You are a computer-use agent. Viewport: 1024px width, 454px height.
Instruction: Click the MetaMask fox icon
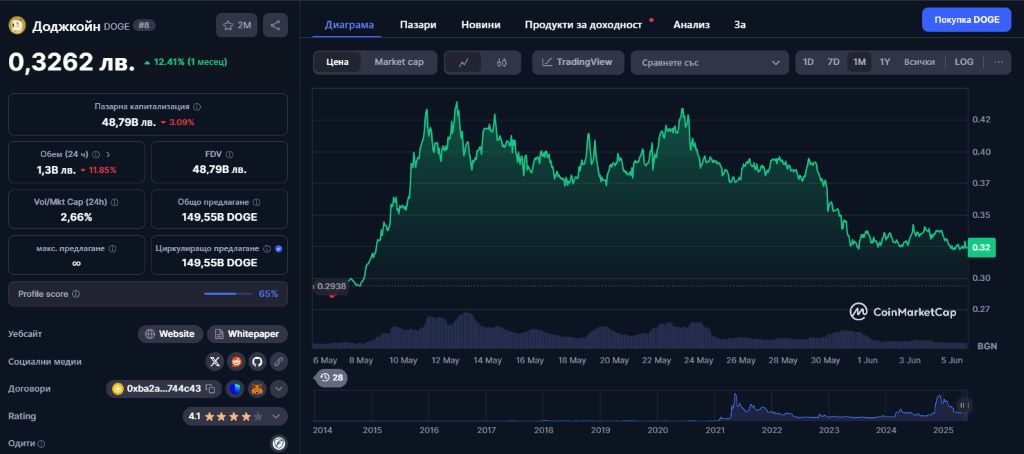point(257,388)
